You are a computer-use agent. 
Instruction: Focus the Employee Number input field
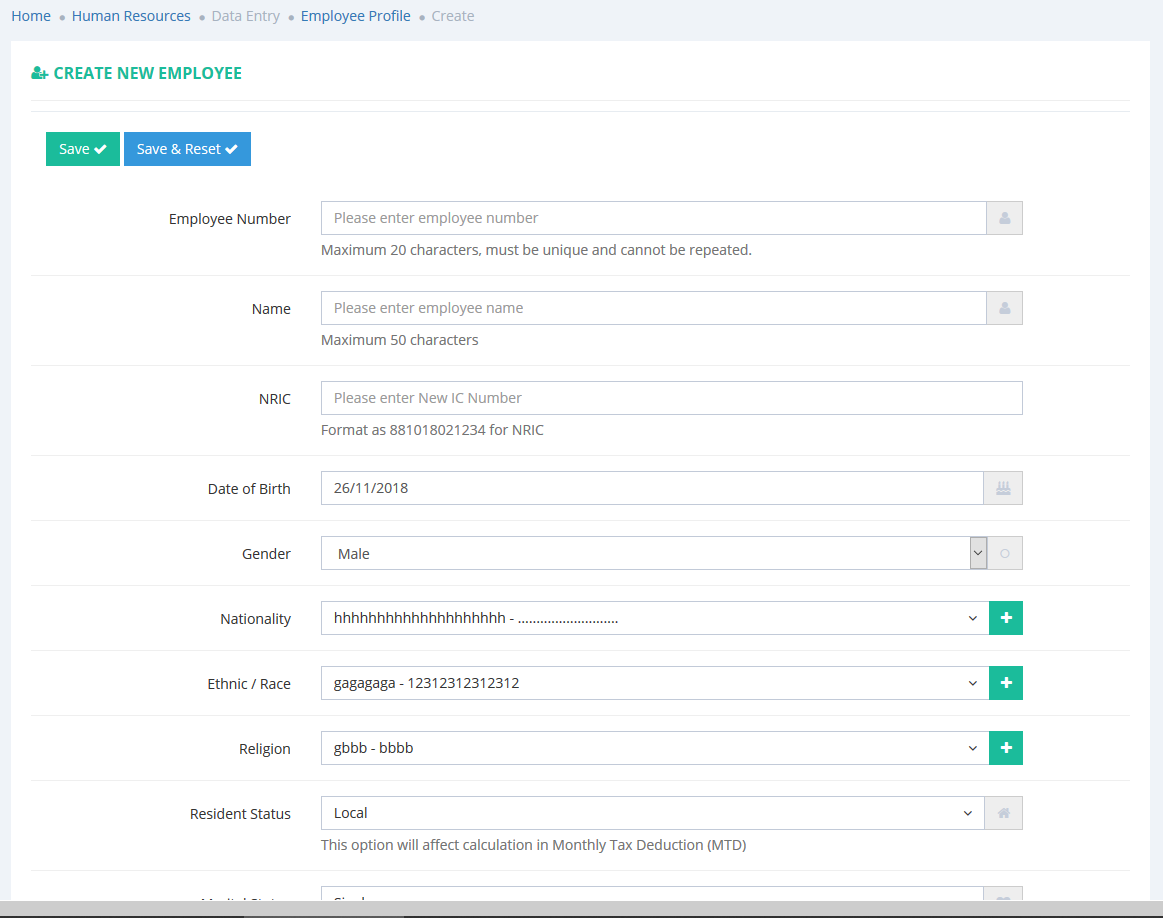click(653, 218)
